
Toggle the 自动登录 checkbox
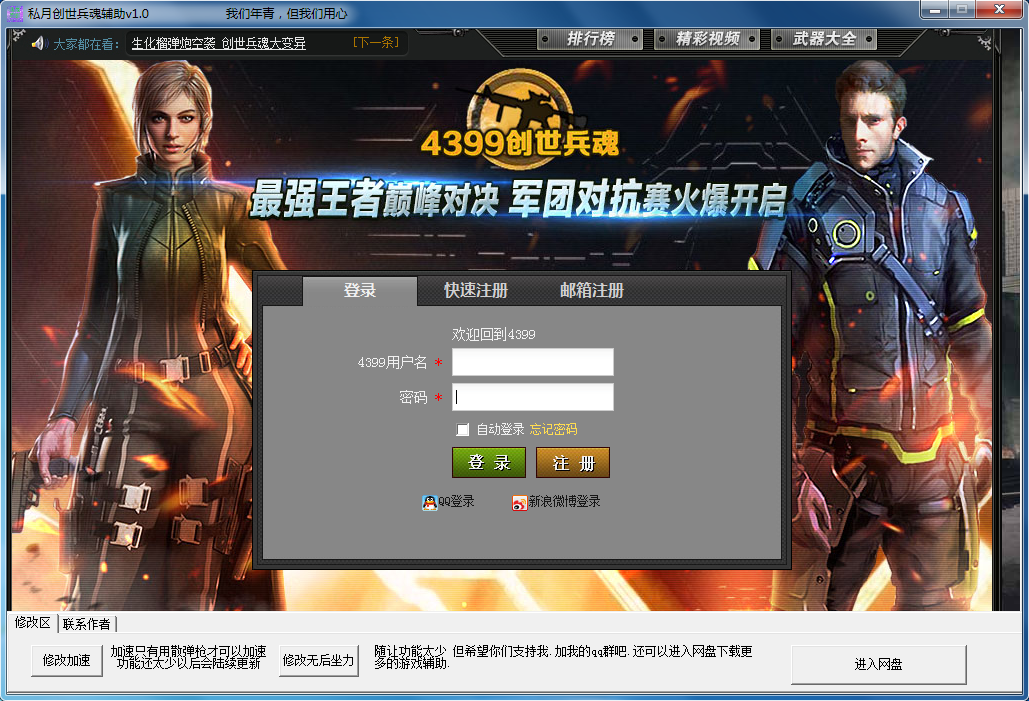pyautogui.click(x=463, y=429)
